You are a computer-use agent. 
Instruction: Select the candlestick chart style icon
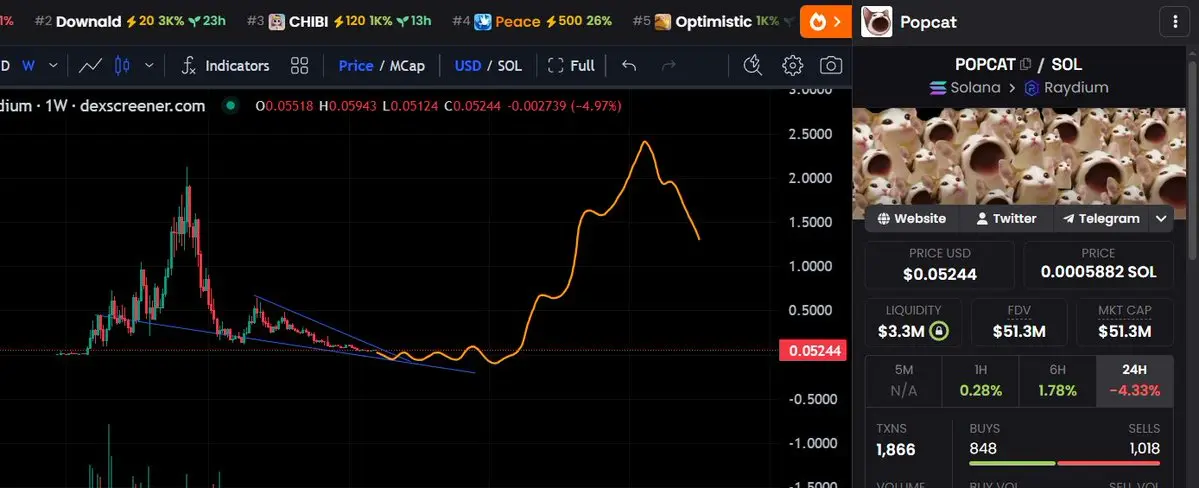coord(122,66)
